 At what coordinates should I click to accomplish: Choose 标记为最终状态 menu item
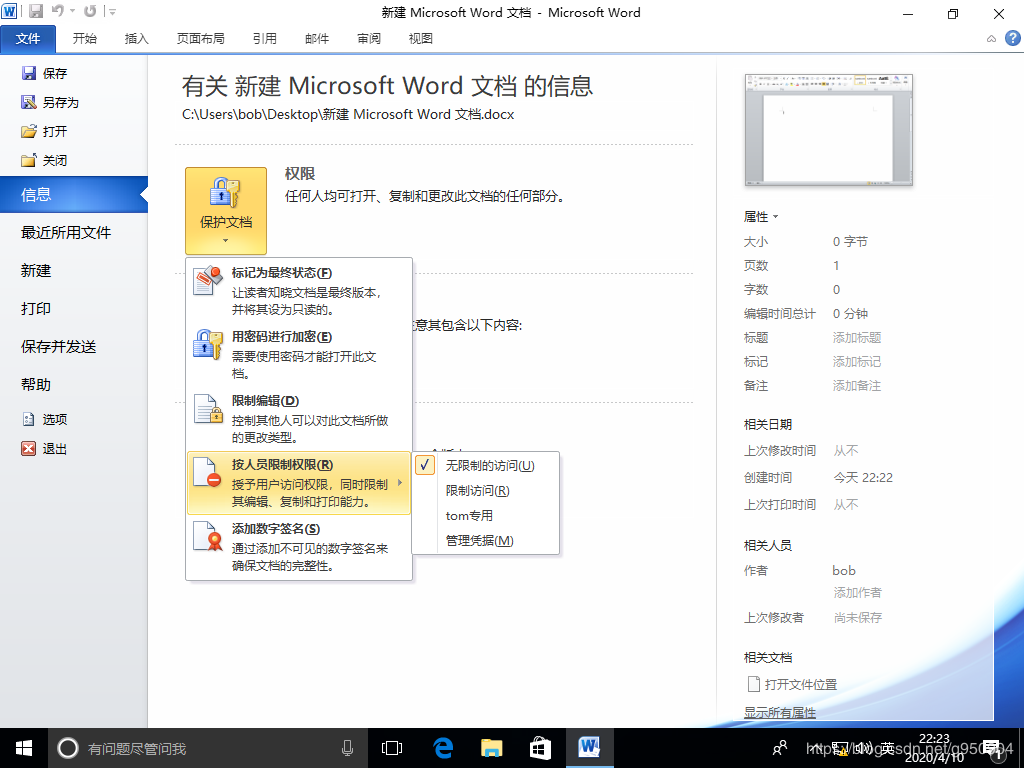(300, 291)
